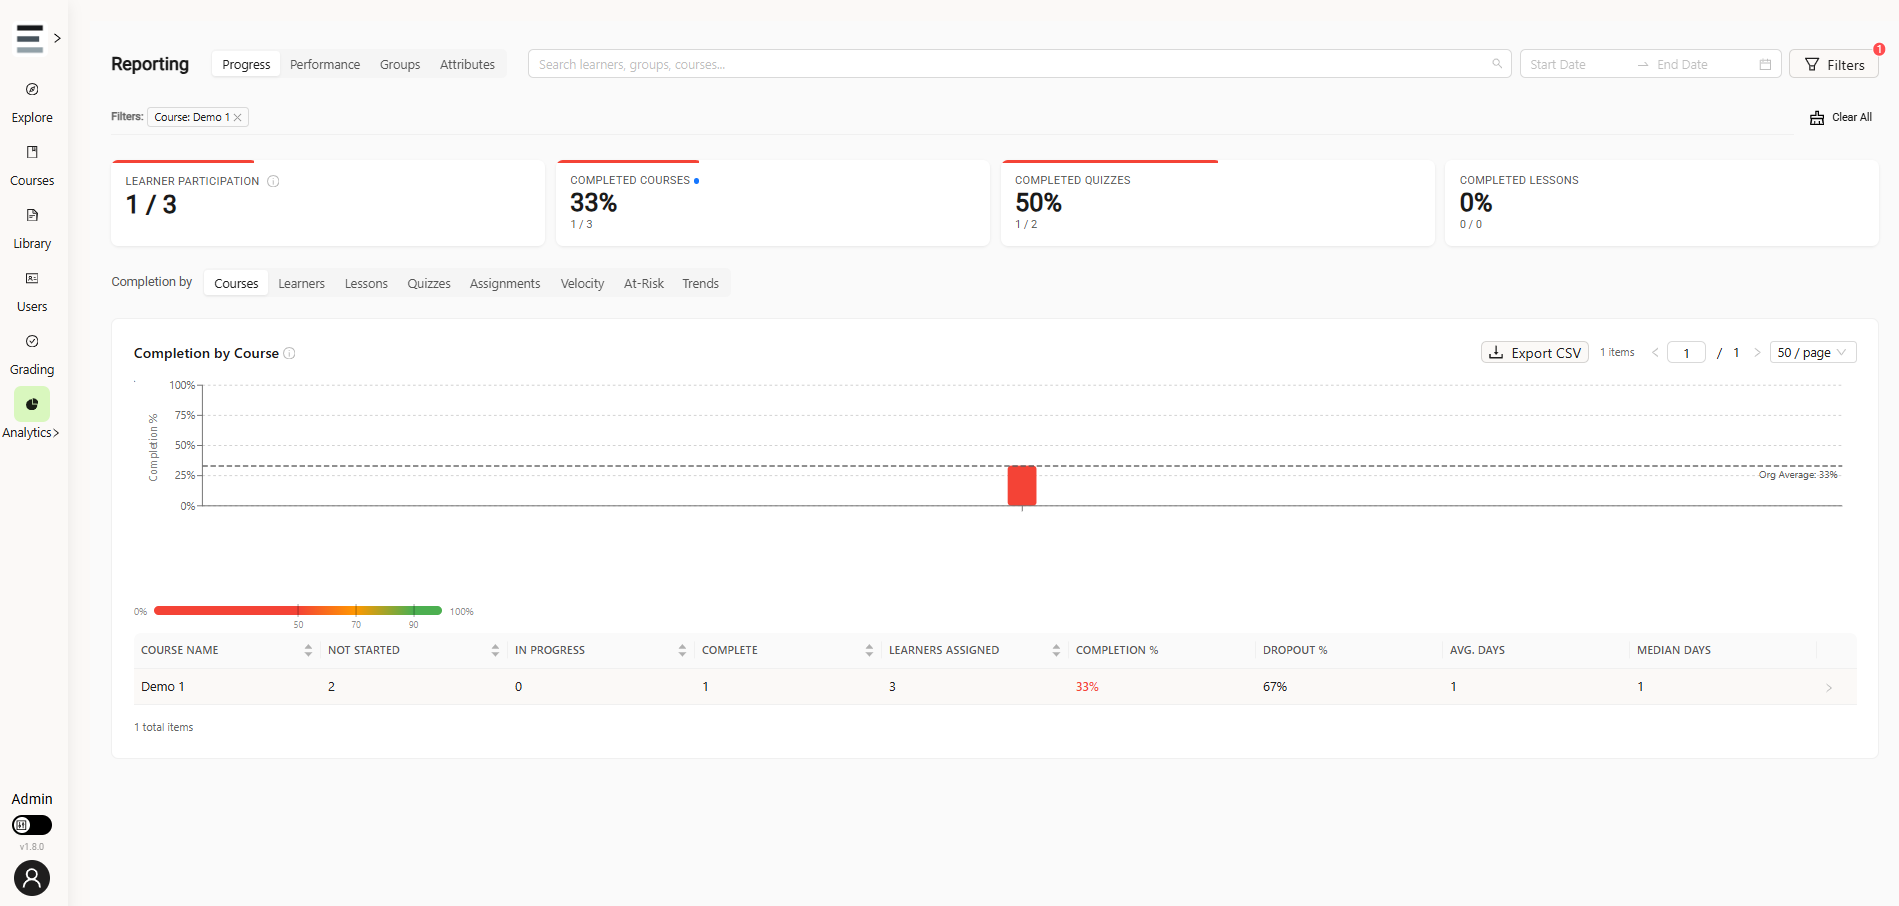Open the Demo 1 table row
Image resolution: width=1899 pixels, height=906 pixels.
click(x=995, y=687)
